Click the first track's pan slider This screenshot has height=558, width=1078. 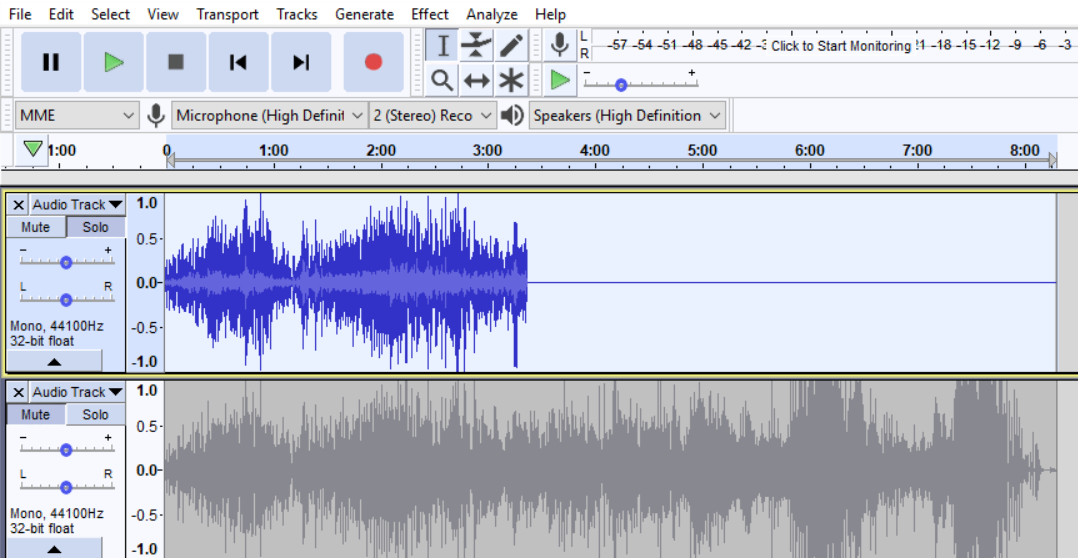coord(67,300)
